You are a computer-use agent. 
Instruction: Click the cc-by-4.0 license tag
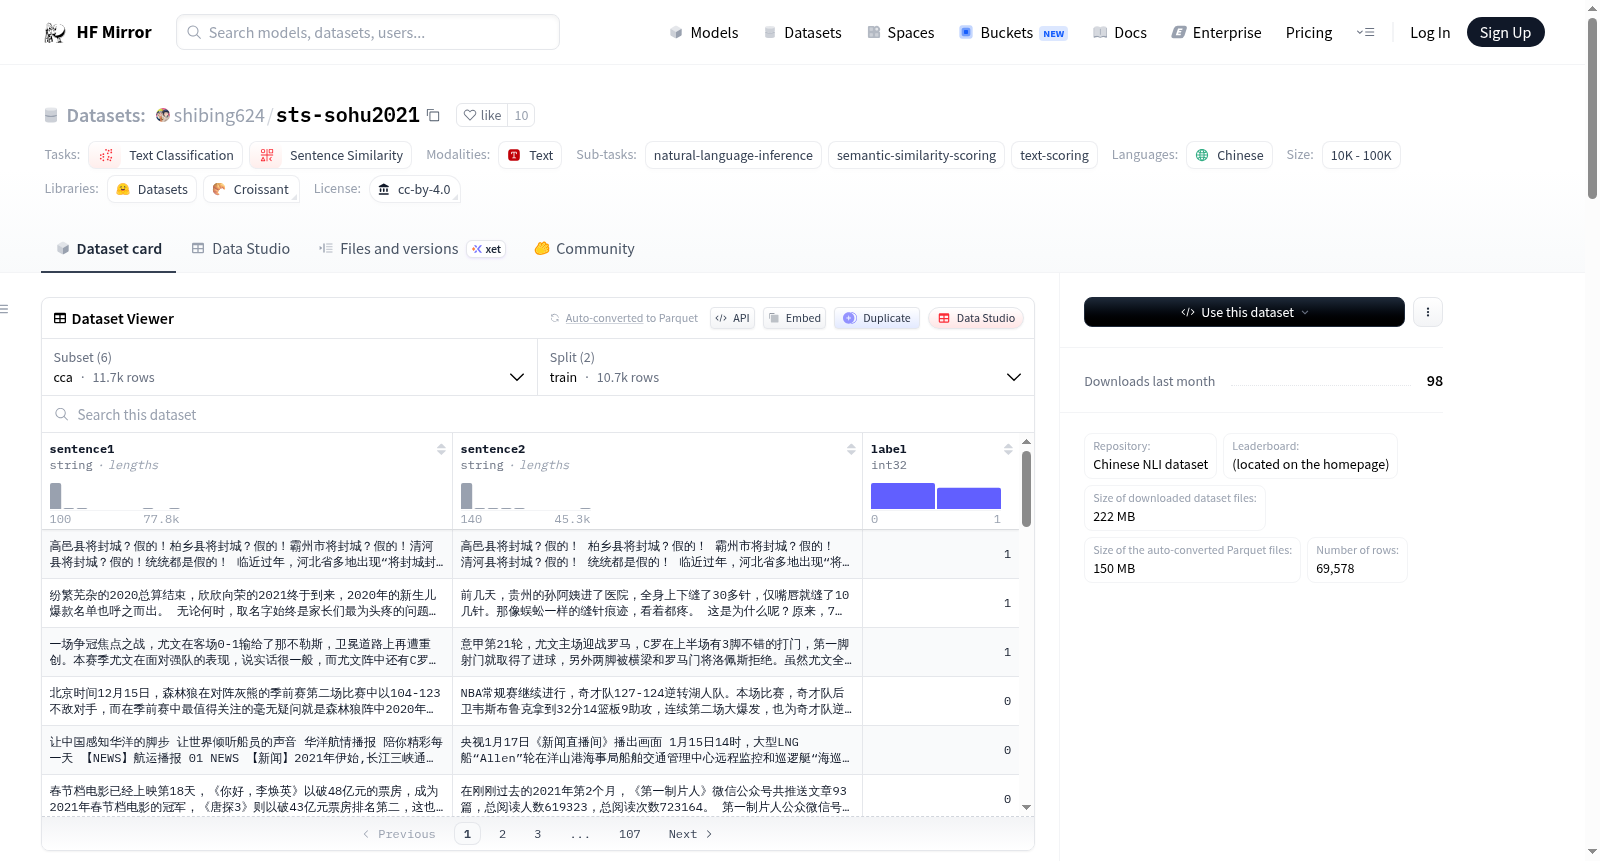[414, 189]
